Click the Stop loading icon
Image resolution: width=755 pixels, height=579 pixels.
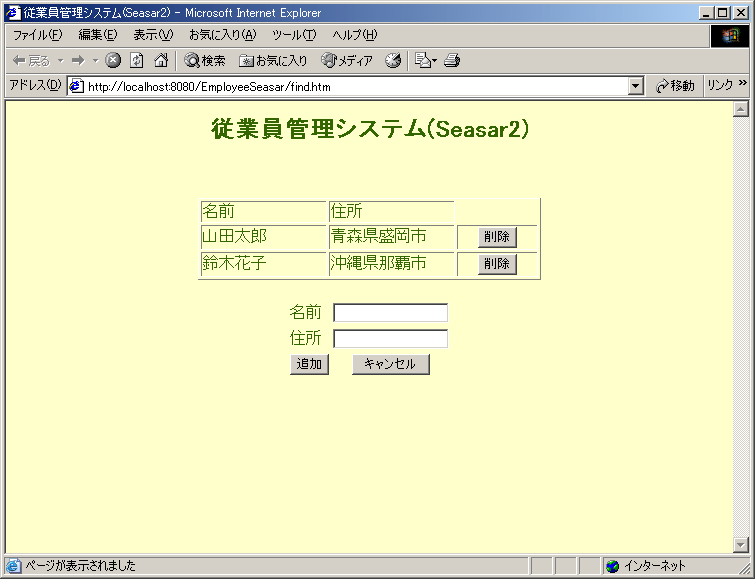point(113,61)
